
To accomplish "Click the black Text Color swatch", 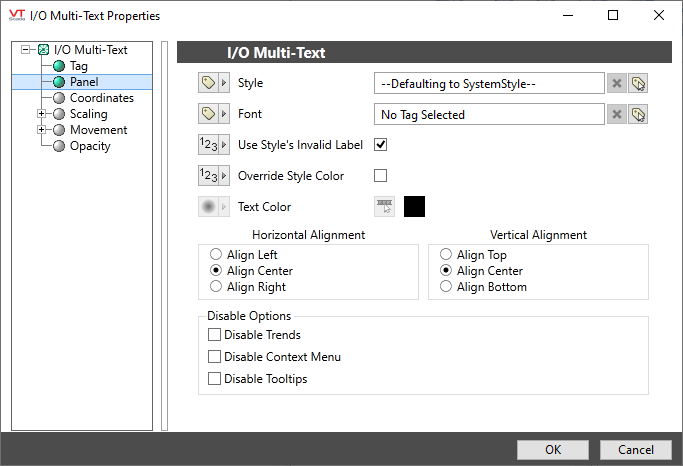I will (x=414, y=207).
